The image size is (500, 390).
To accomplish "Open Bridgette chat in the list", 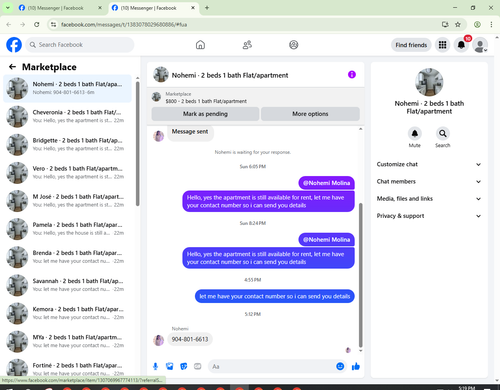I will point(67,144).
